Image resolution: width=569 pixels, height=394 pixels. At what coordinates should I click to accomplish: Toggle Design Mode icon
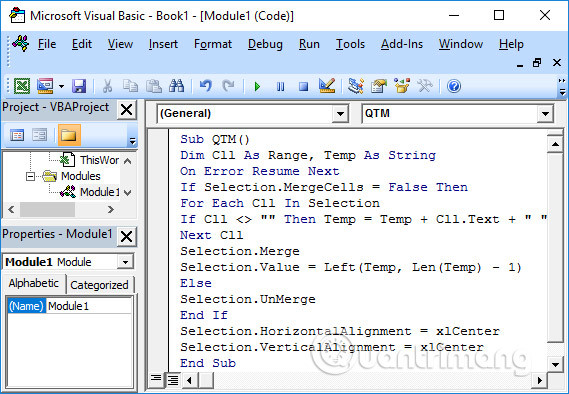(x=327, y=86)
